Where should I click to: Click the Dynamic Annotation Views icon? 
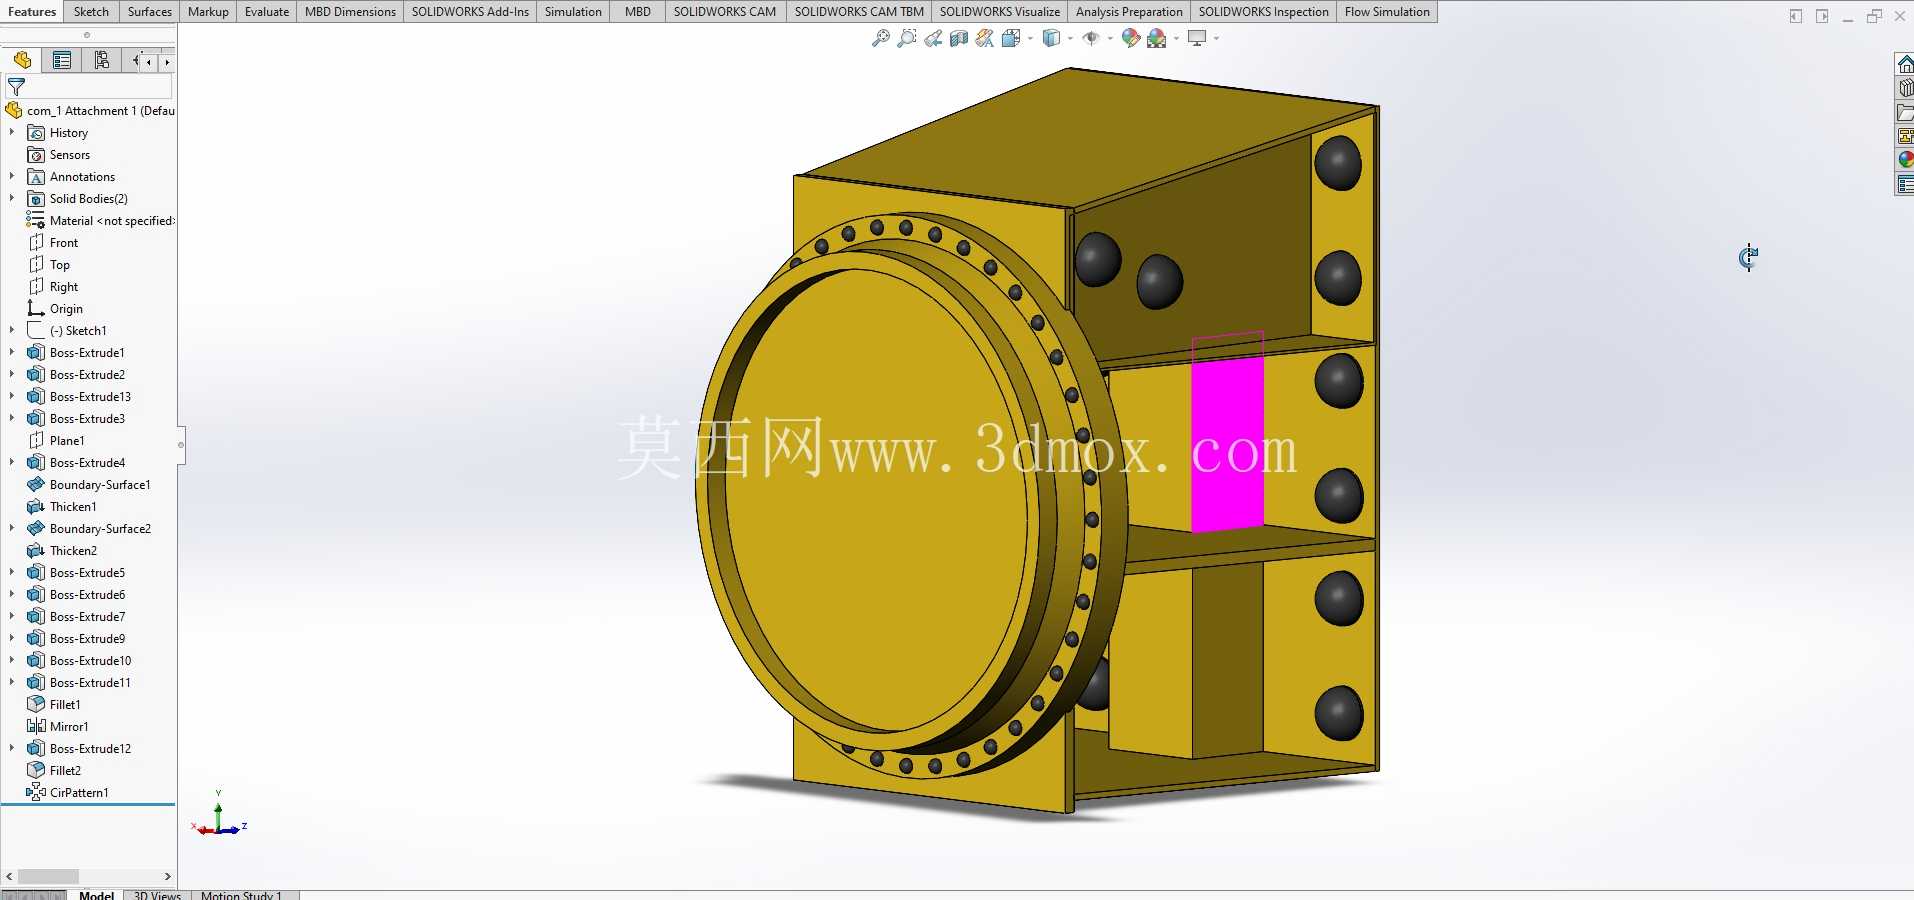pyautogui.click(x=985, y=38)
